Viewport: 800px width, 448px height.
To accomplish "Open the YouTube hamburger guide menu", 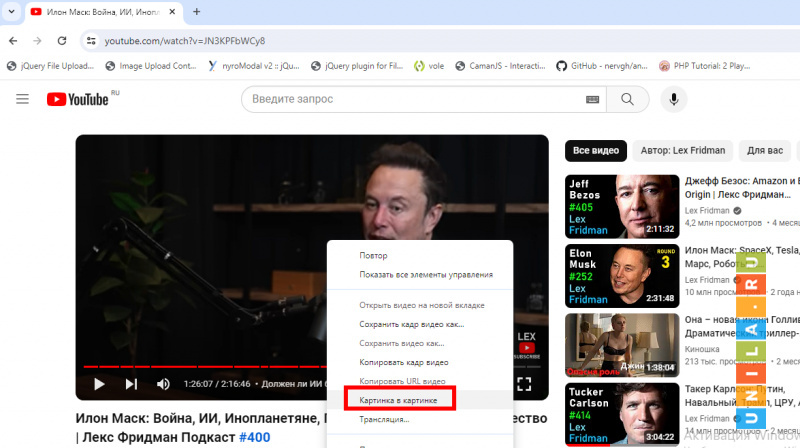I will (x=22, y=99).
